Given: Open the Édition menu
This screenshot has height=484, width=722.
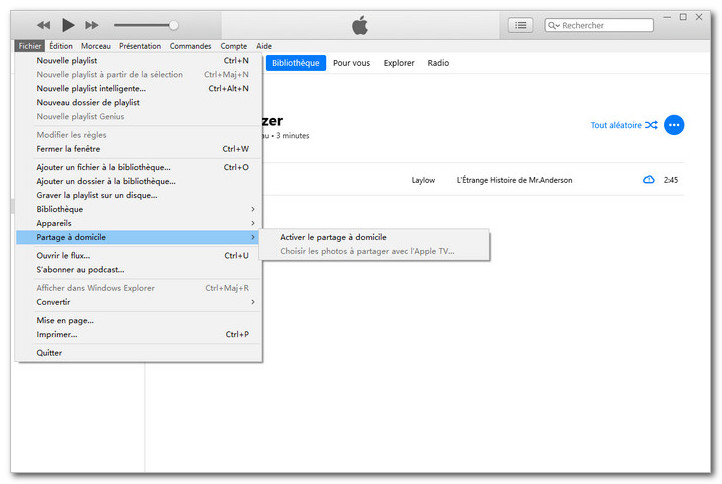Looking at the screenshot, I should pos(61,46).
